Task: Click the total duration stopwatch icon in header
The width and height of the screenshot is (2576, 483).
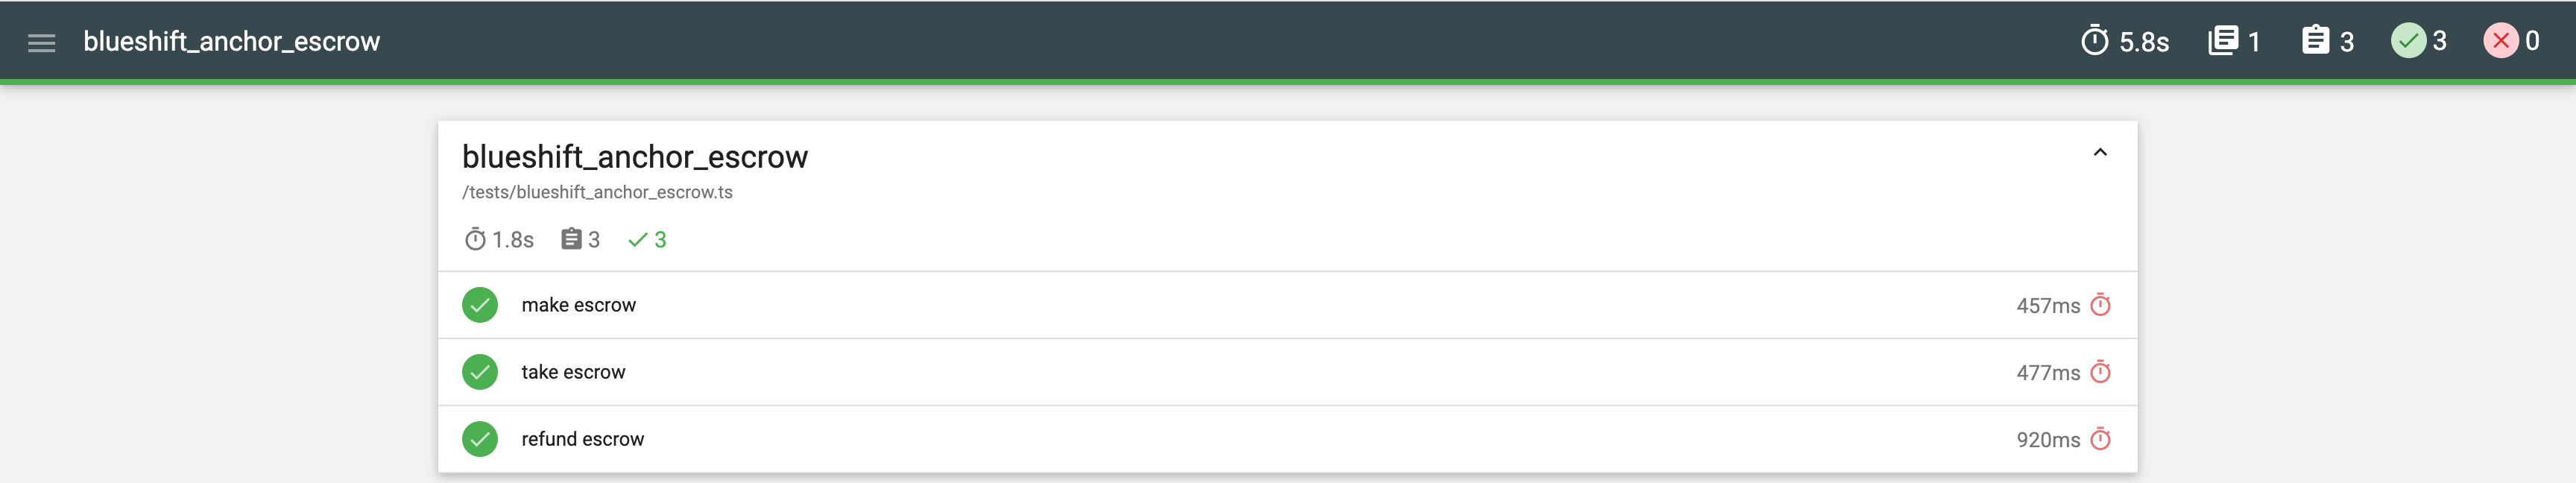Action: pyautogui.click(x=2094, y=41)
